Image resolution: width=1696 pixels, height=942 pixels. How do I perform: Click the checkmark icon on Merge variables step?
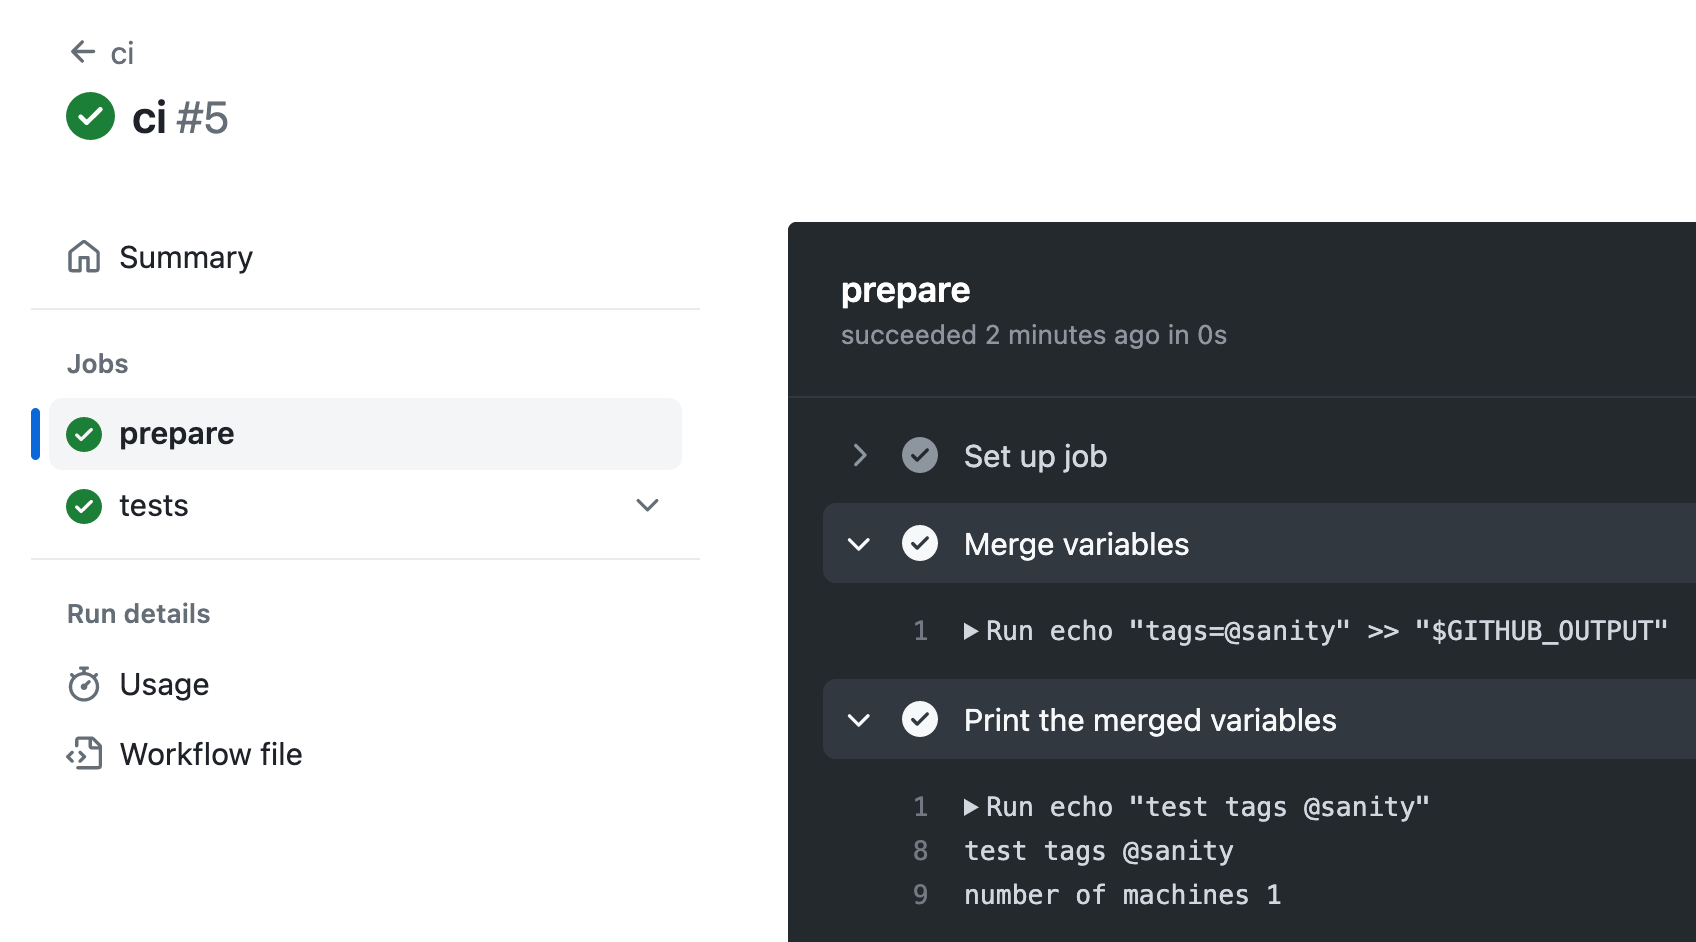tap(920, 543)
